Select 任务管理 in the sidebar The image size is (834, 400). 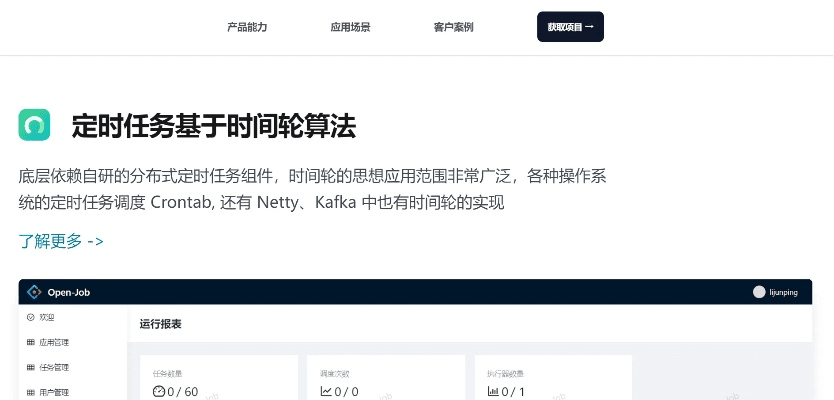tap(54, 368)
